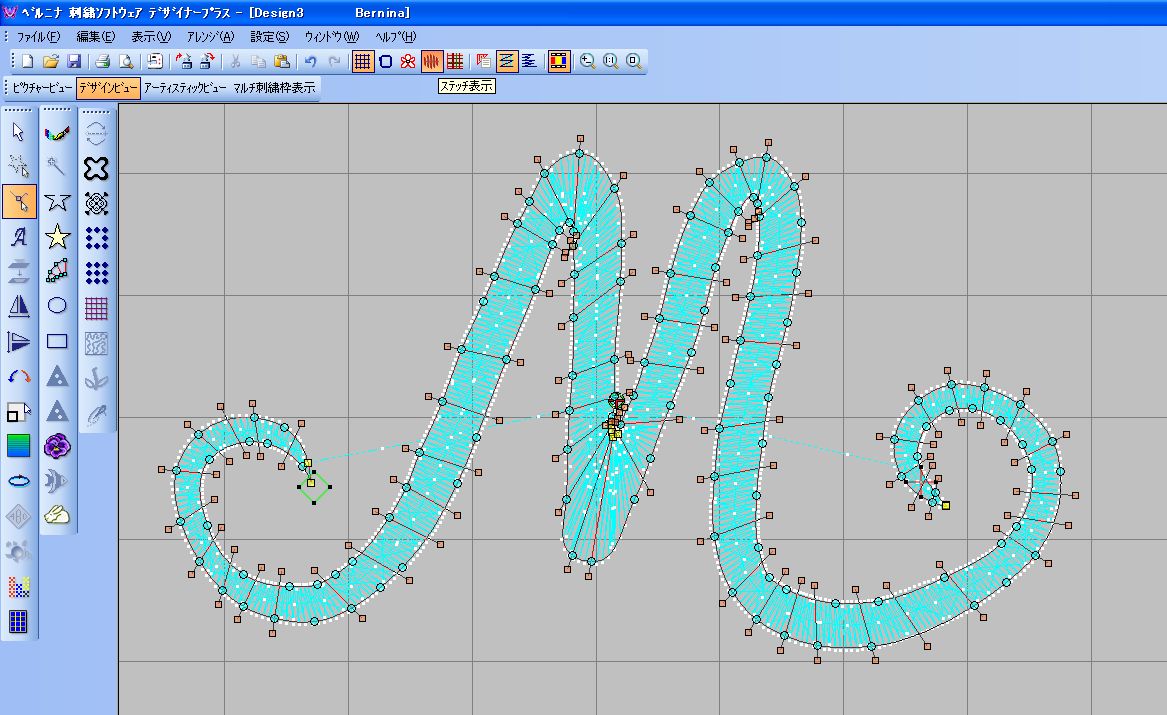Select the full nine-dot grid pattern tool
Viewport: 1167px width, 715px height.
(x=96, y=273)
